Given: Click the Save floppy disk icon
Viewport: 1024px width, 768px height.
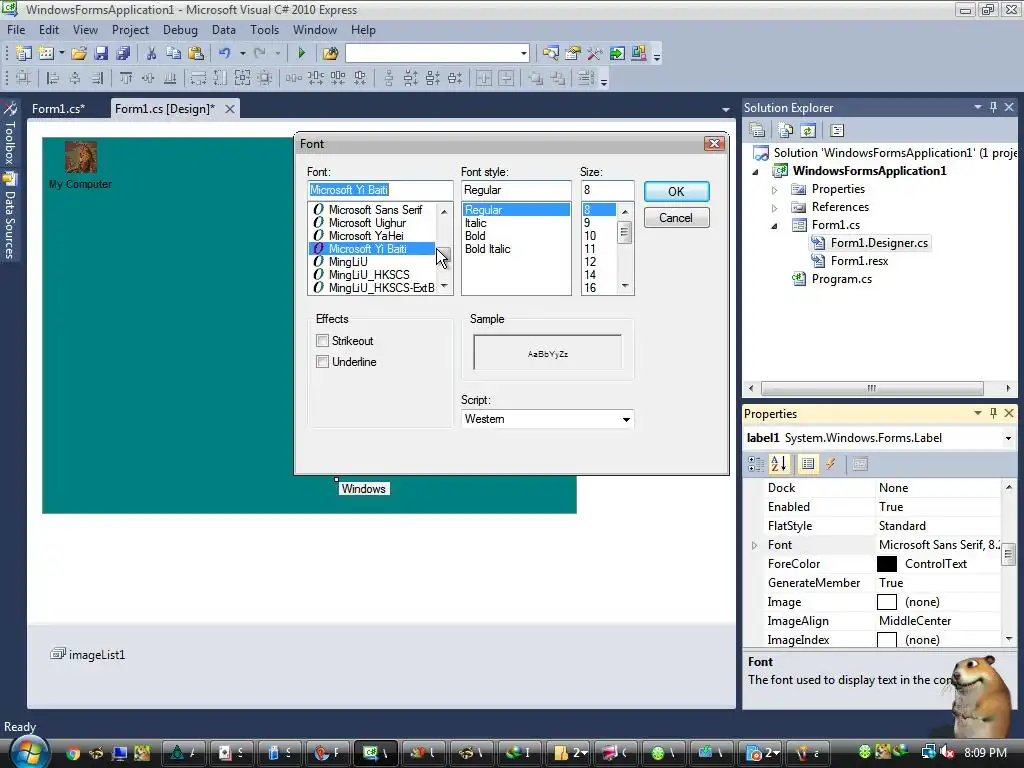Looking at the screenshot, I should point(101,53).
